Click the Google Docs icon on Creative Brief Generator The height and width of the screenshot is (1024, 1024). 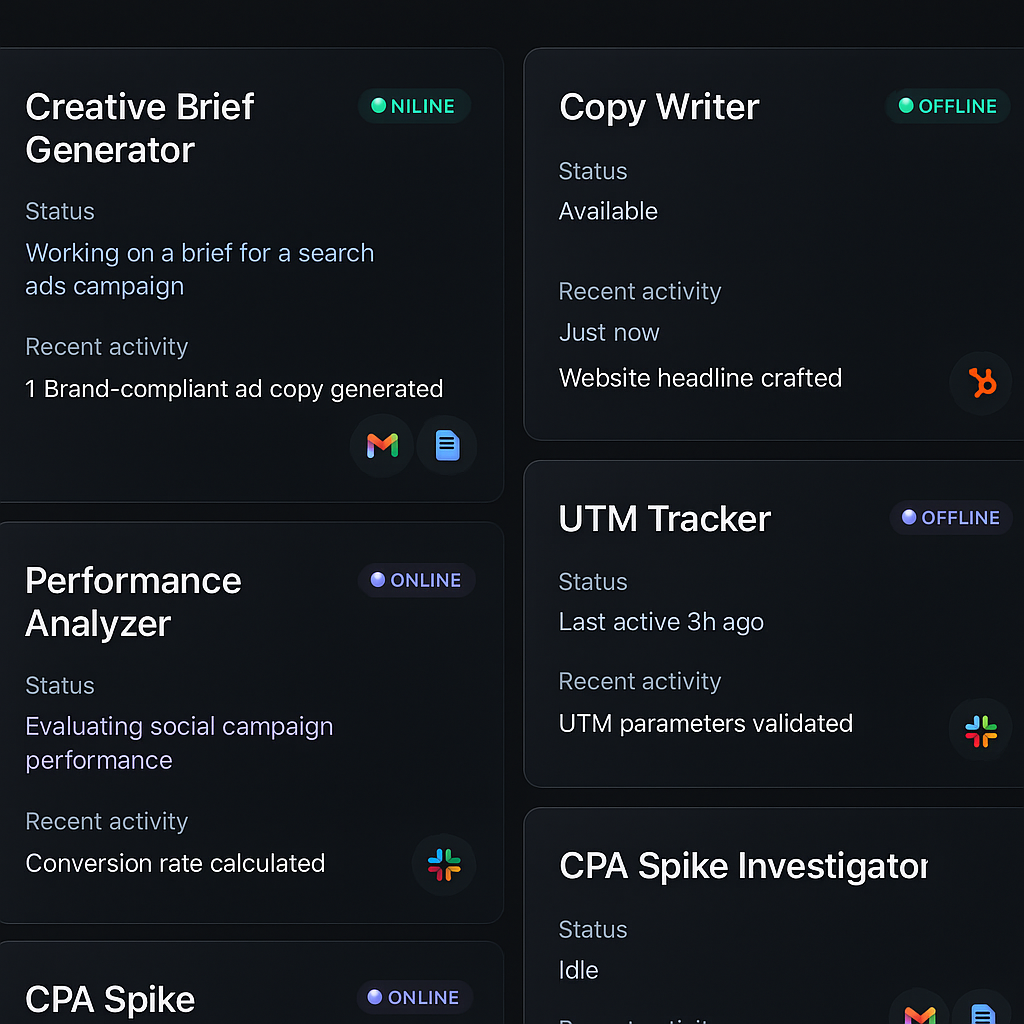point(447,445)
